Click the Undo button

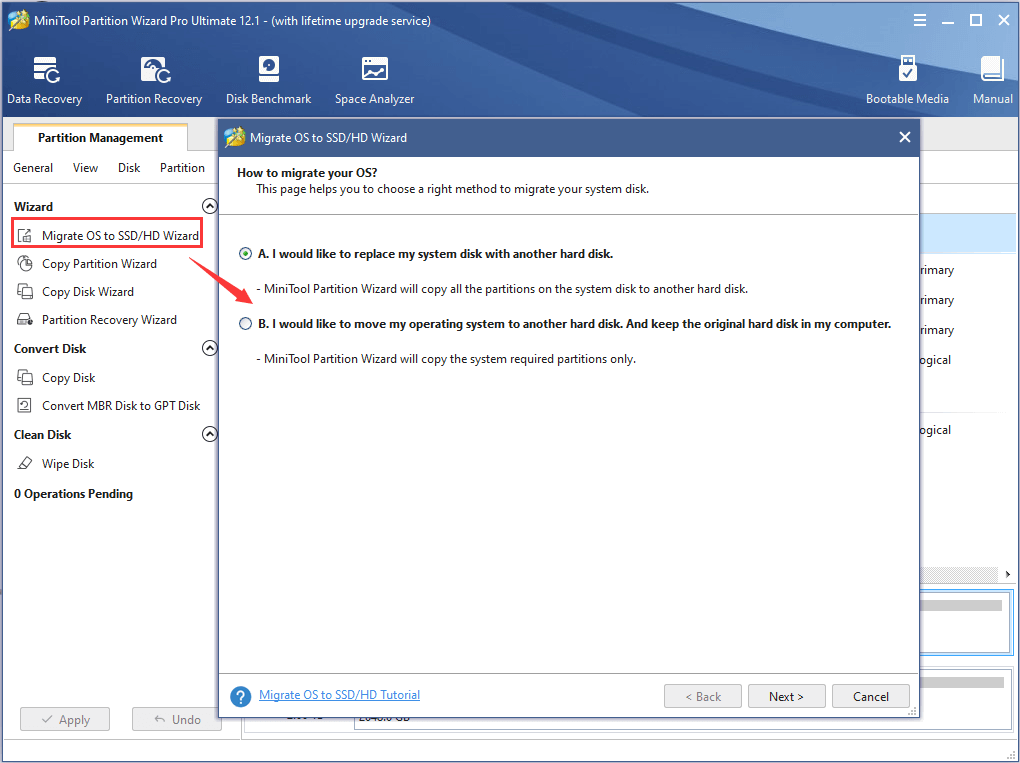coord(177,719)
